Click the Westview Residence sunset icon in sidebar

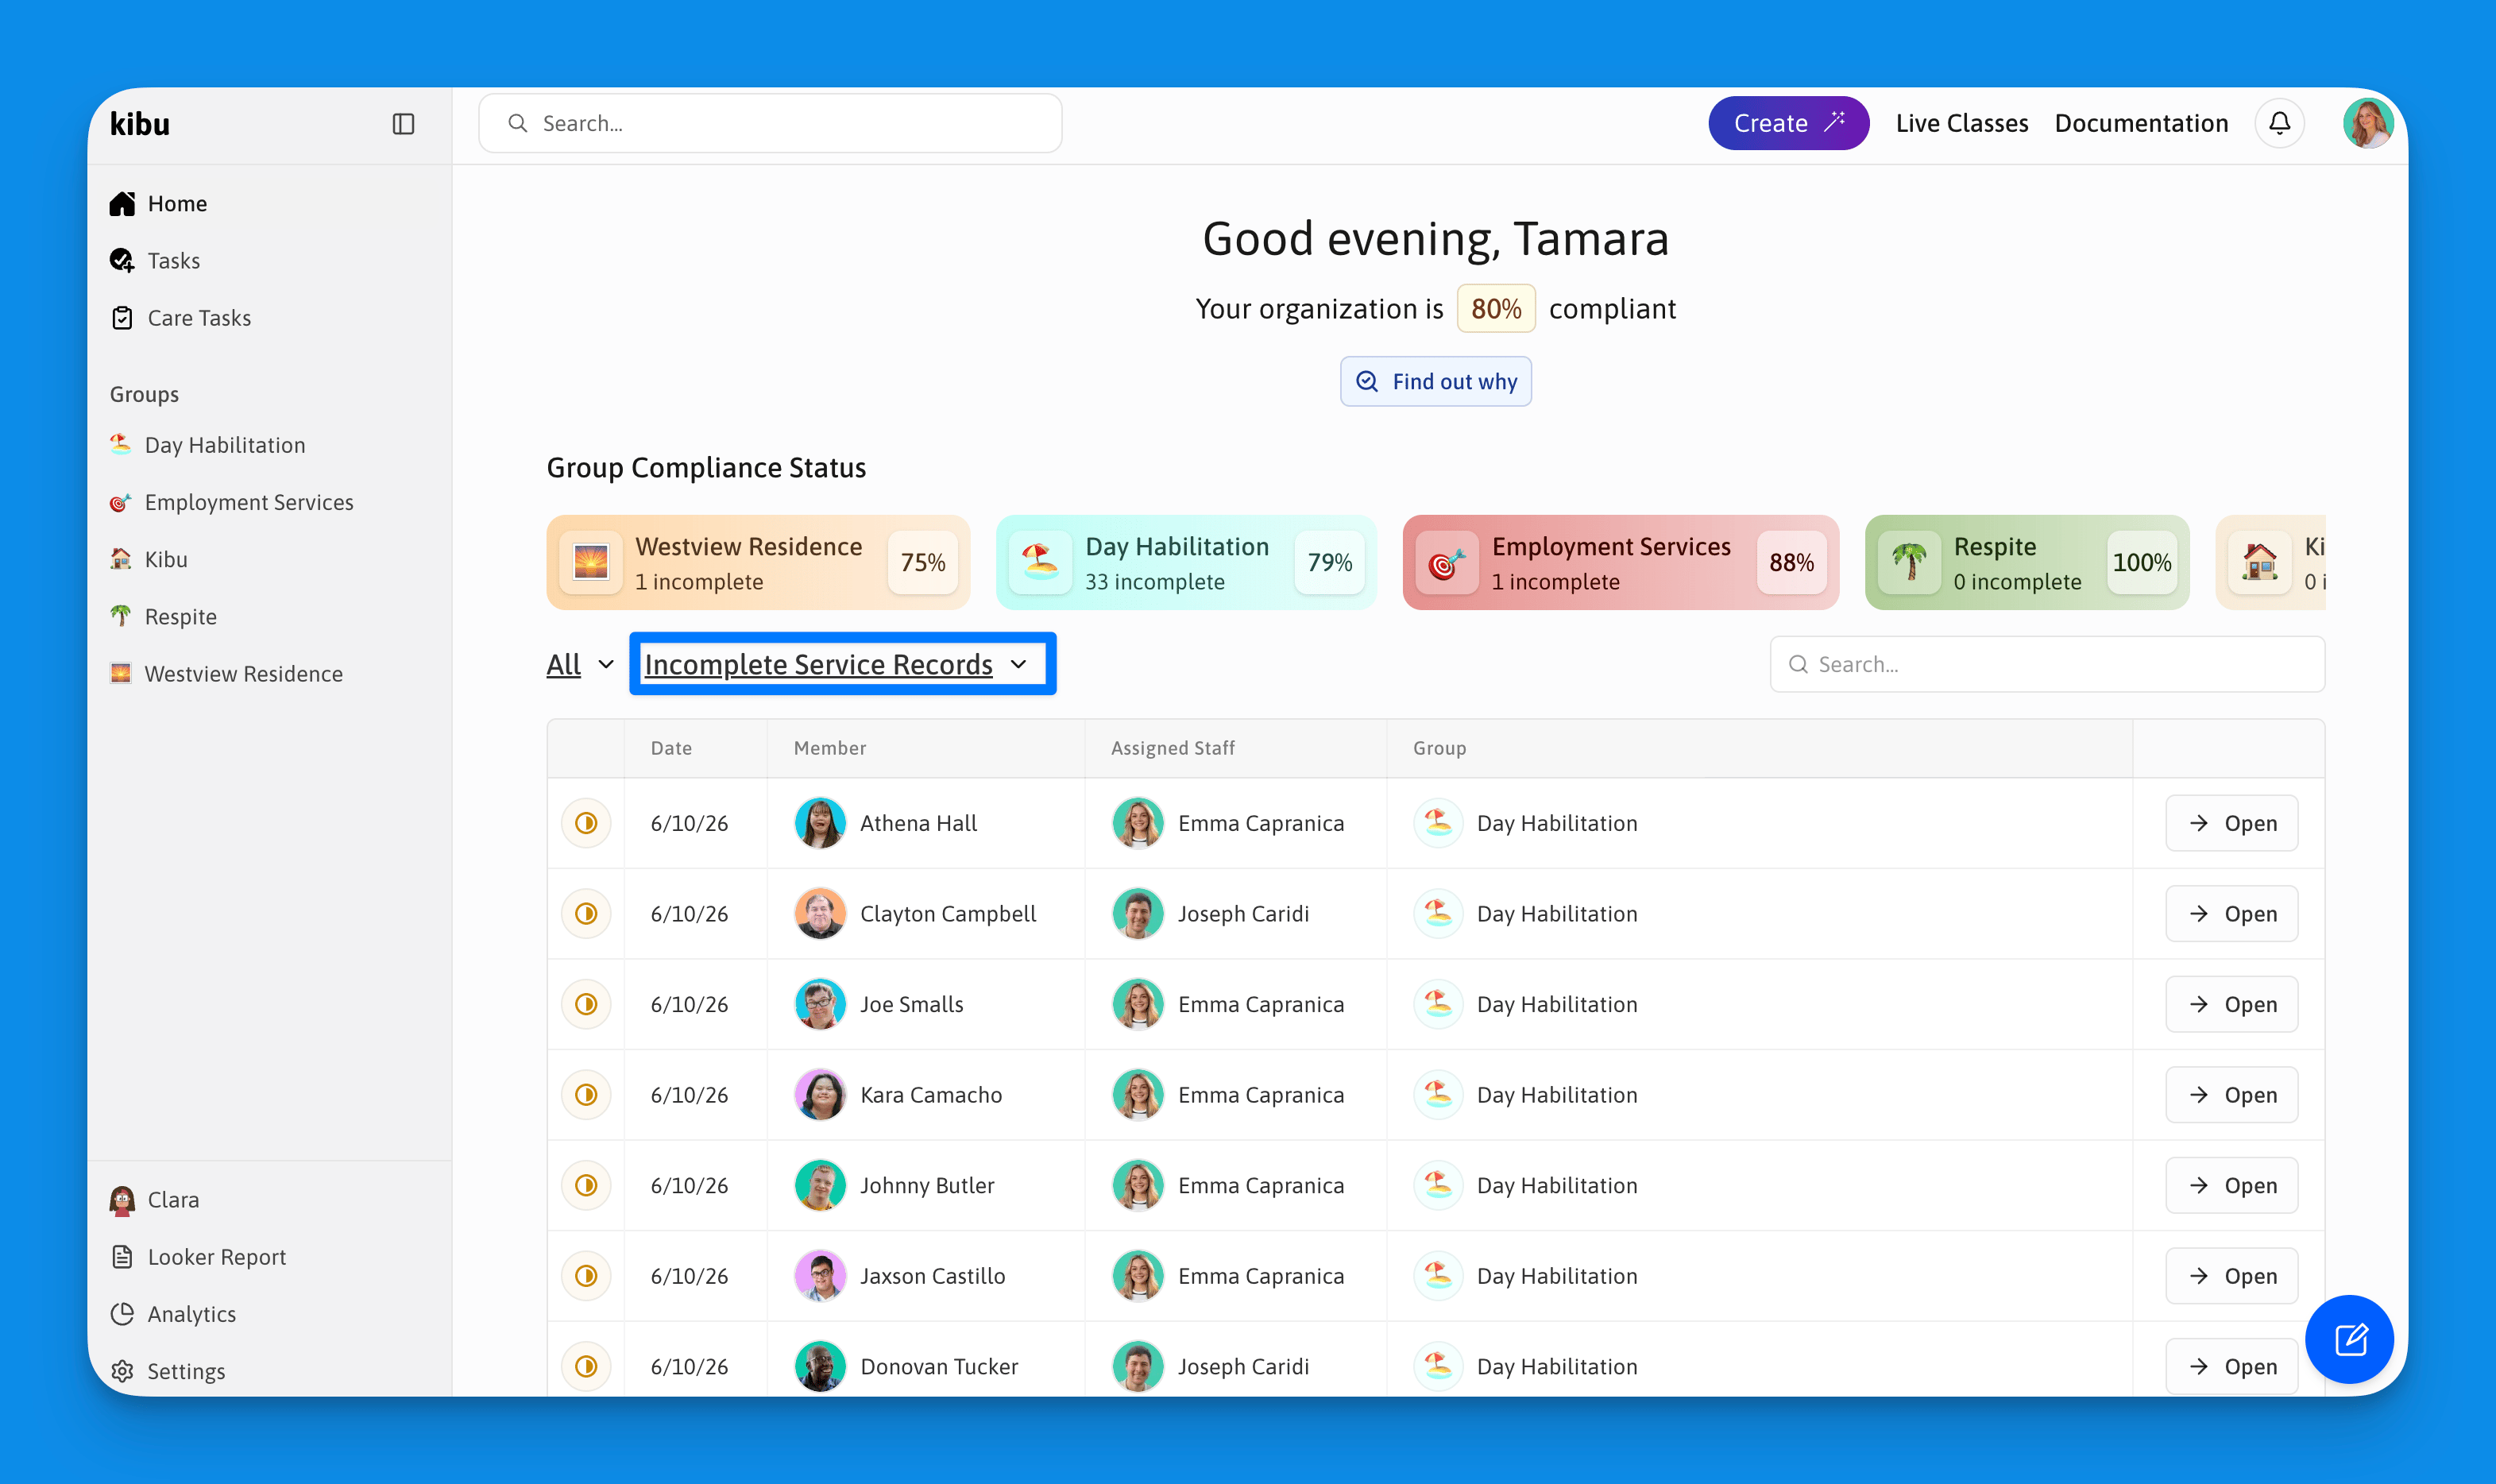pyautogui.click(x=121, y=673)
